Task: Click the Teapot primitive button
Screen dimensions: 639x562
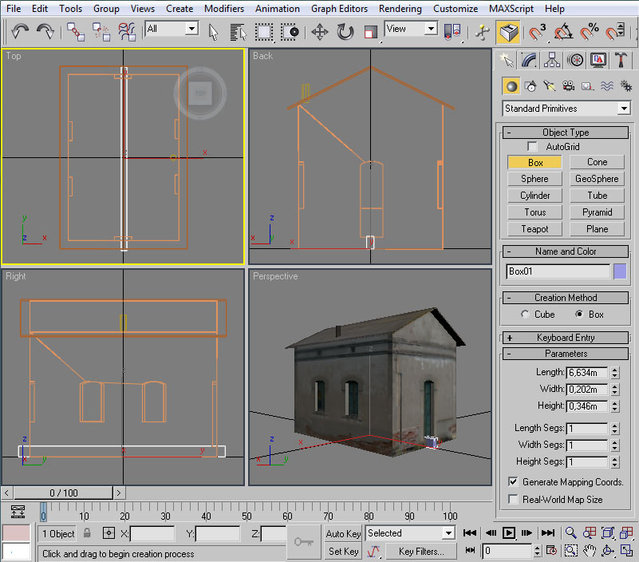Action: coord(534,229)
